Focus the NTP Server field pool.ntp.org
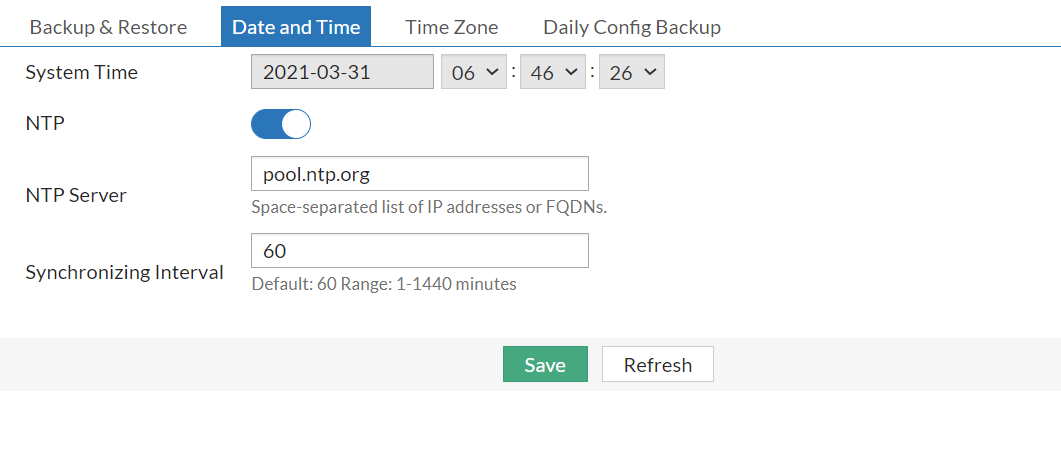 pos(419,174)
